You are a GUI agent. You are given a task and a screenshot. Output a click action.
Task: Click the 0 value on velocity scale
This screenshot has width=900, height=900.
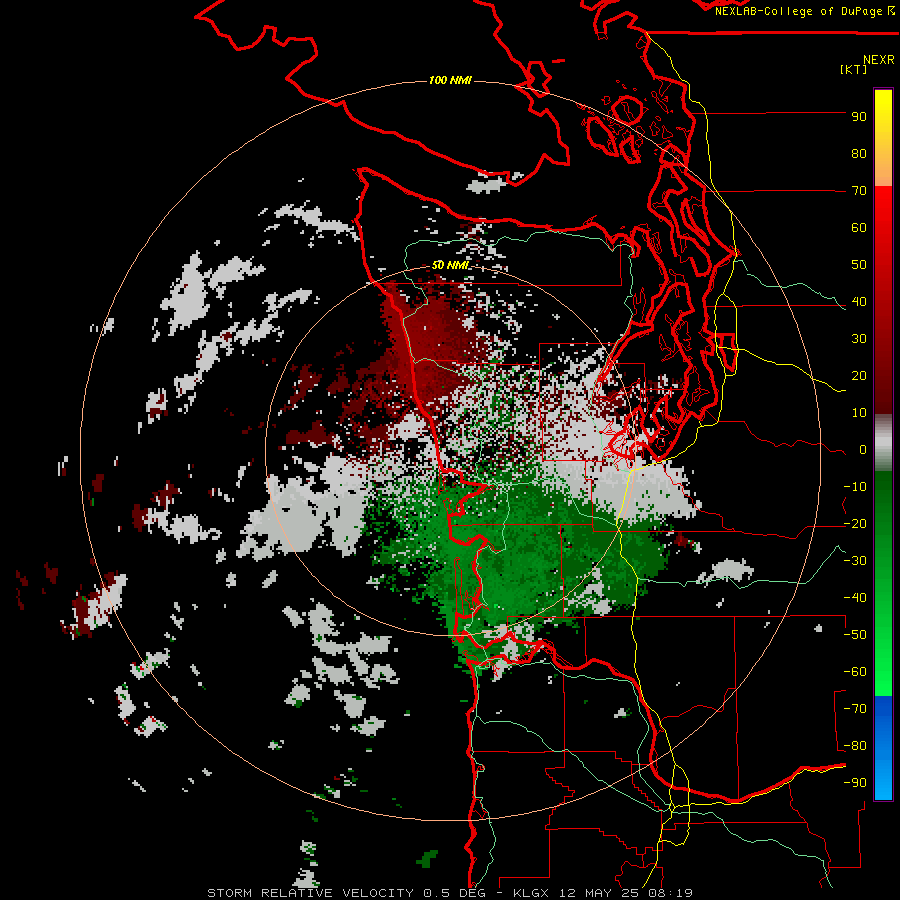(863, 449)
